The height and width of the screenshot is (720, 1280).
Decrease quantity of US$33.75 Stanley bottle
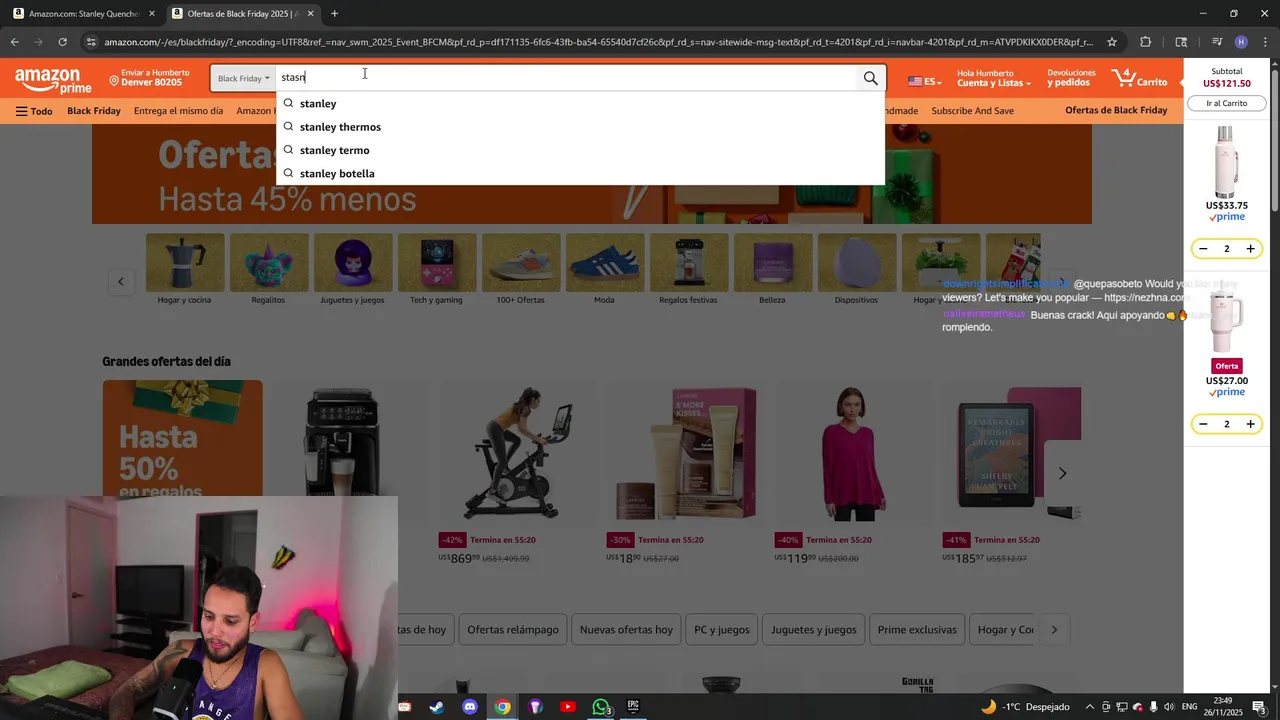coord(1203,249)
